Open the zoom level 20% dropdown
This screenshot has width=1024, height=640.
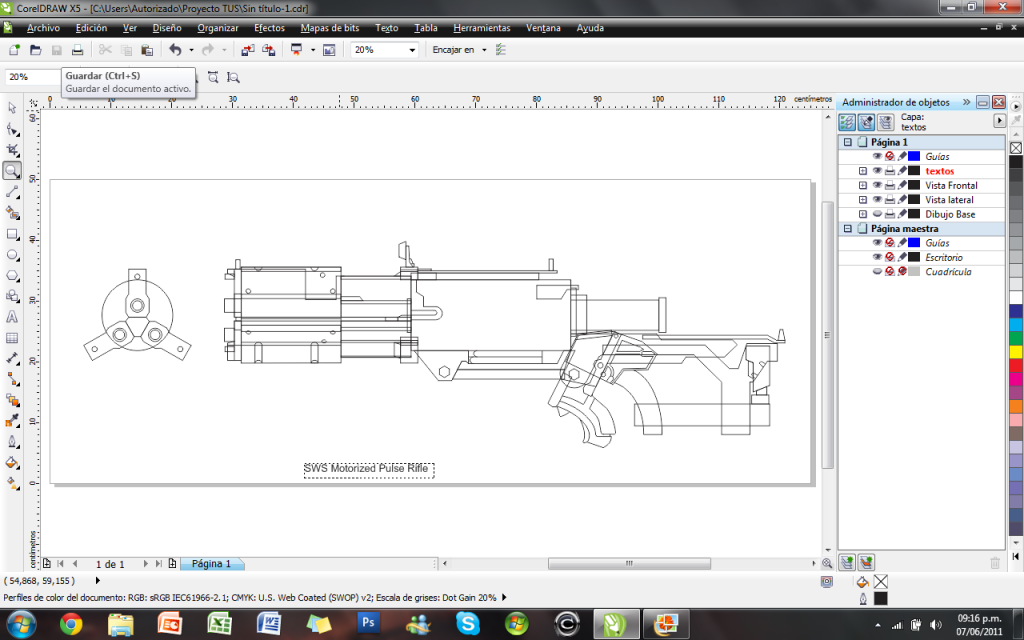[x=412, y=50]
